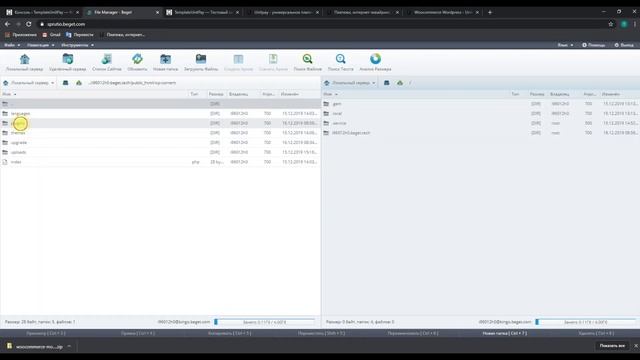The height and width of the screenshot is (360, 640).
Task: Click the Новая папка Ctrl+7 footer button
Action: tap(504, 333)
